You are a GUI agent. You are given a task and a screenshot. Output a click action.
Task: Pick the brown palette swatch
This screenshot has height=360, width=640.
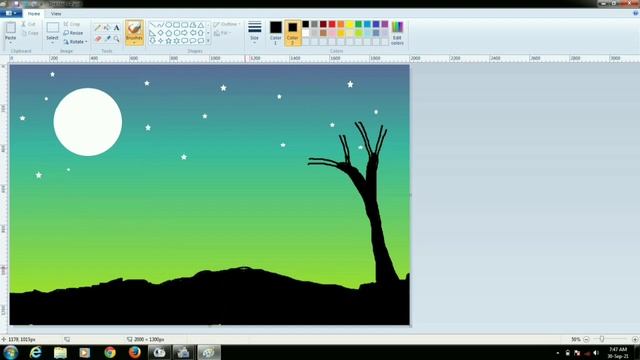(x=323, y=33)
